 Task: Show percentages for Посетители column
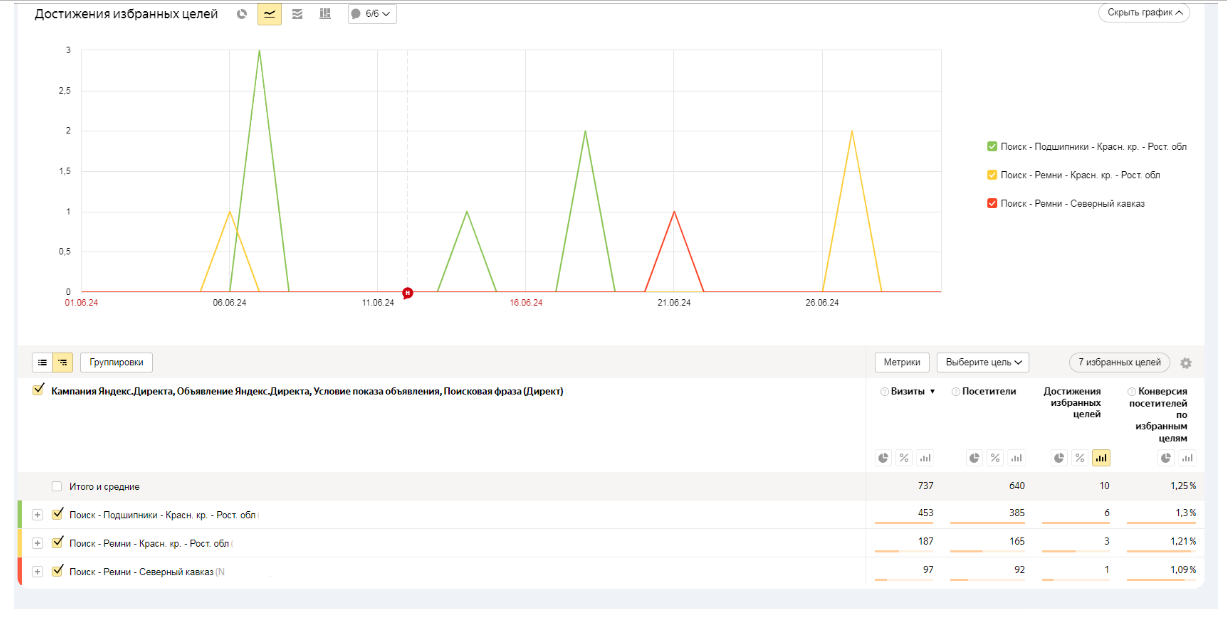[995, 458]
